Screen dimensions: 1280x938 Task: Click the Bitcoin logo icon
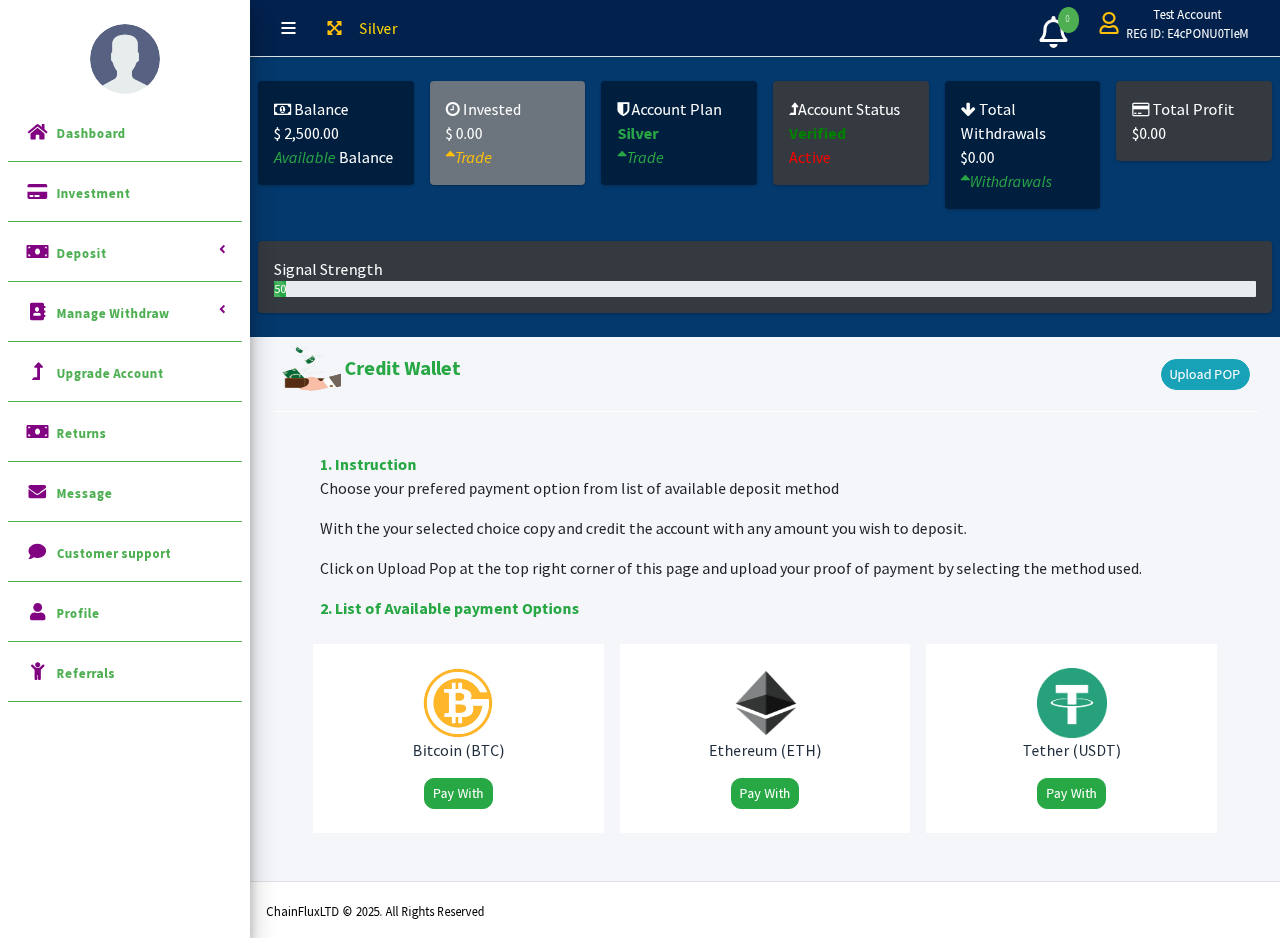click(x=458, y=703)
